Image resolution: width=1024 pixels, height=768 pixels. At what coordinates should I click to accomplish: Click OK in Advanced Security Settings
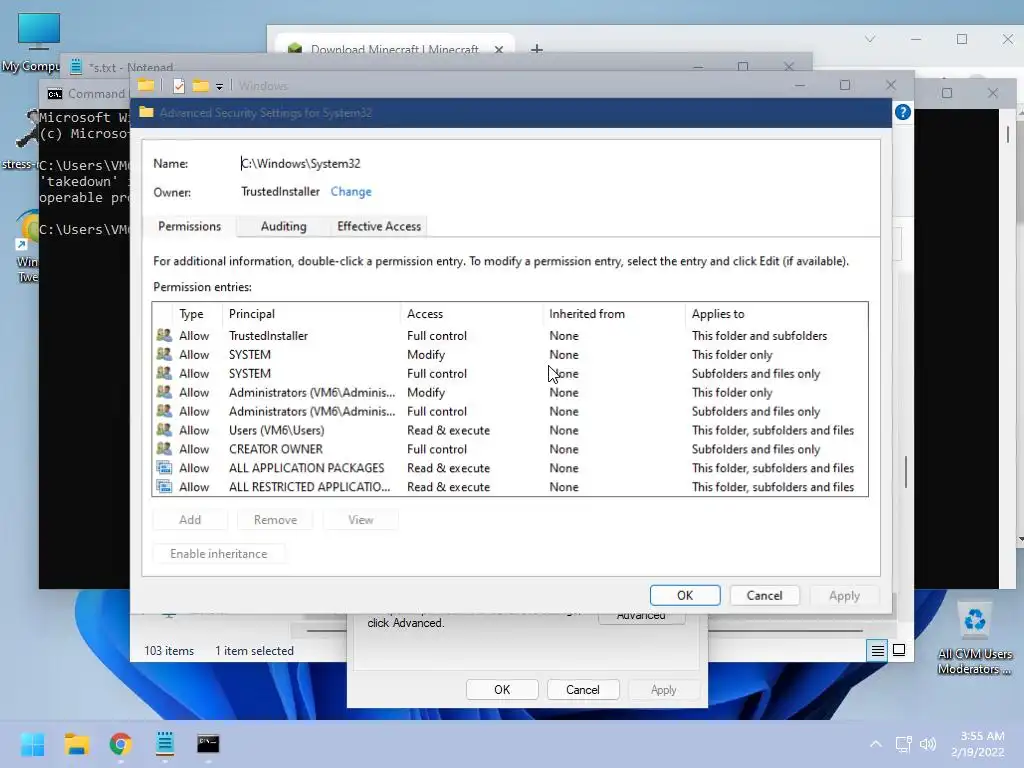685,595
